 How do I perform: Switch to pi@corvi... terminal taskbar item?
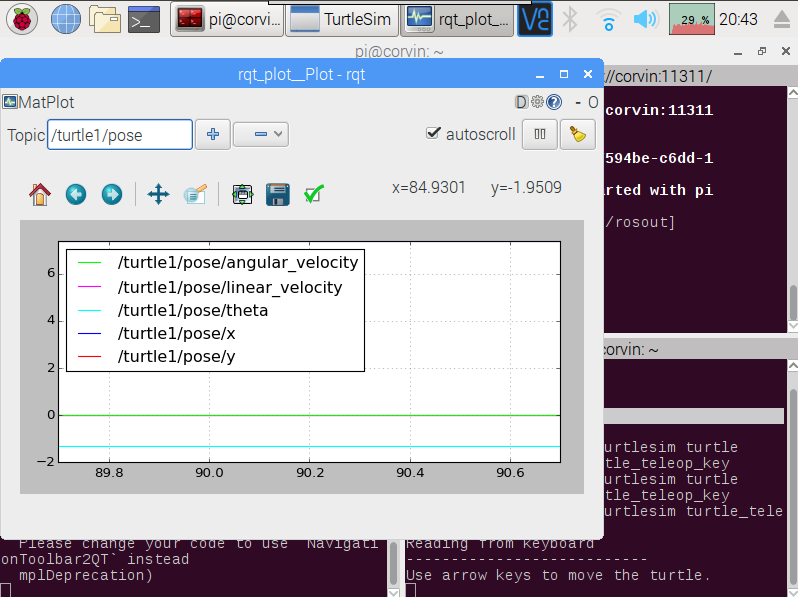[227, 19]
